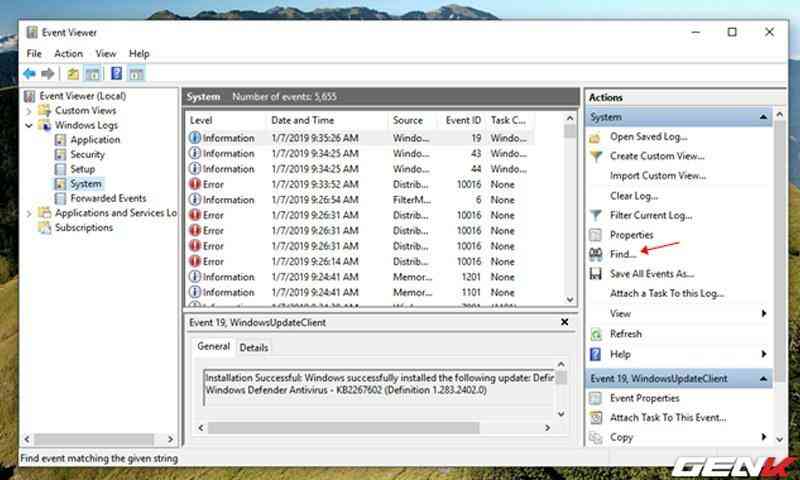Select the event with ID 43
The width and height of the screenshot is (800, 480).
pos(360,154)
